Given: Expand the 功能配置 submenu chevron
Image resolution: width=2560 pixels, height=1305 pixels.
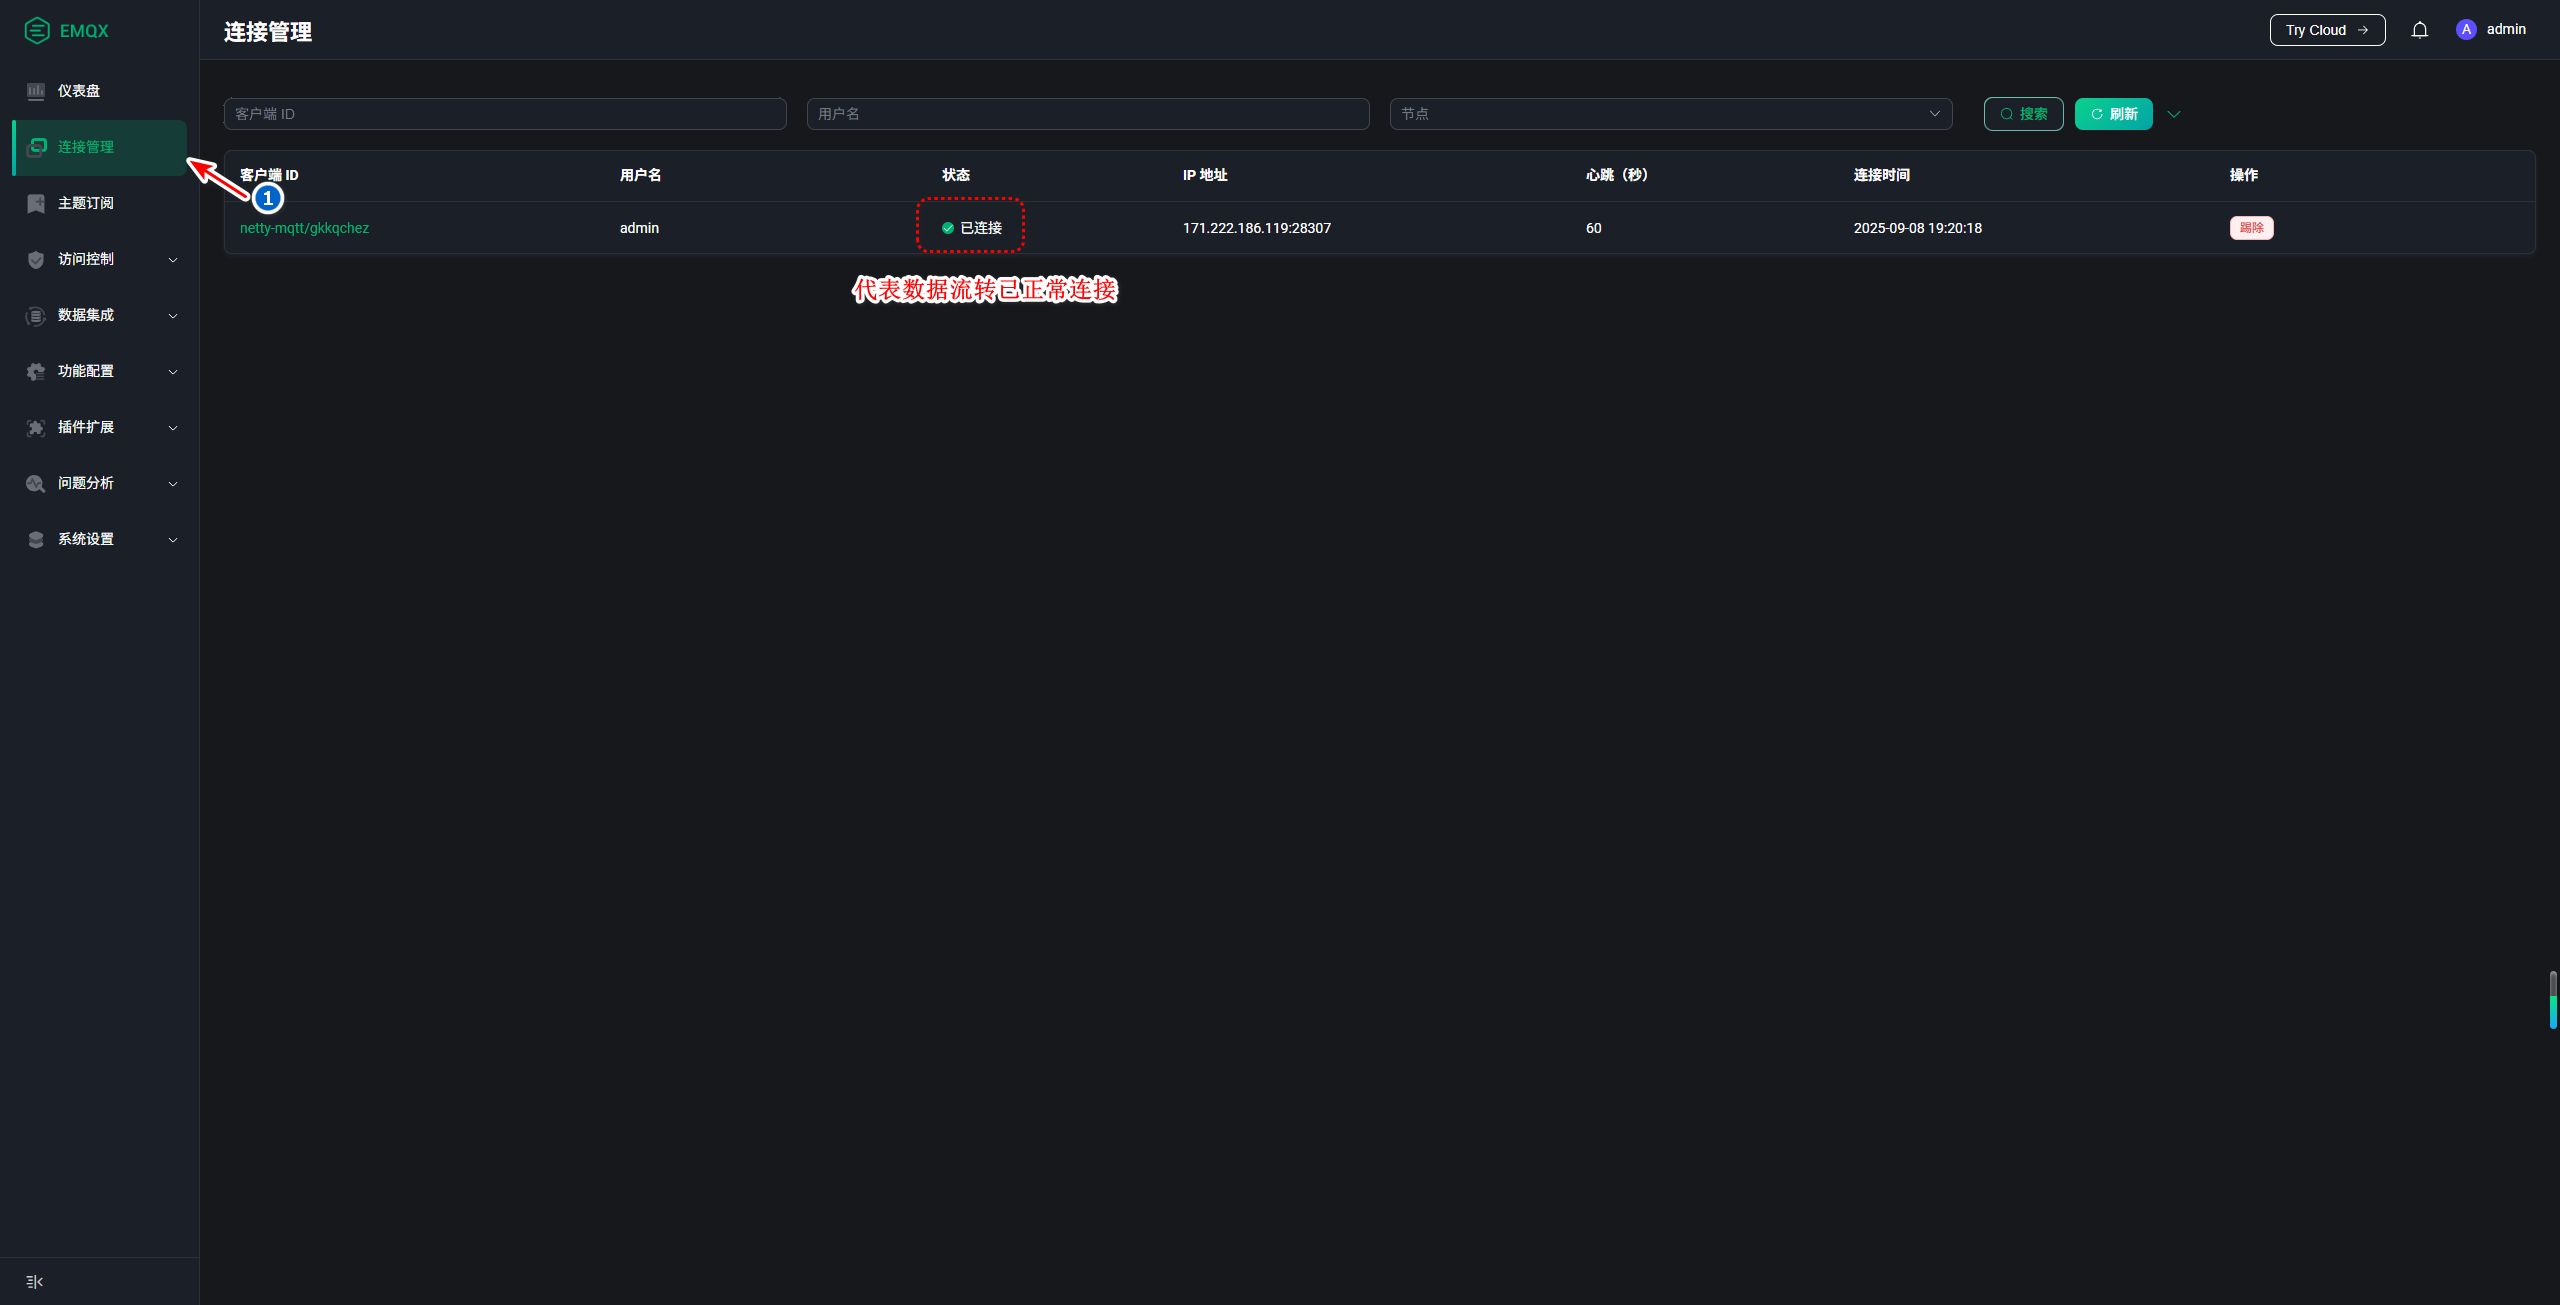Looking at the screenshot, I should coord(173,372).
